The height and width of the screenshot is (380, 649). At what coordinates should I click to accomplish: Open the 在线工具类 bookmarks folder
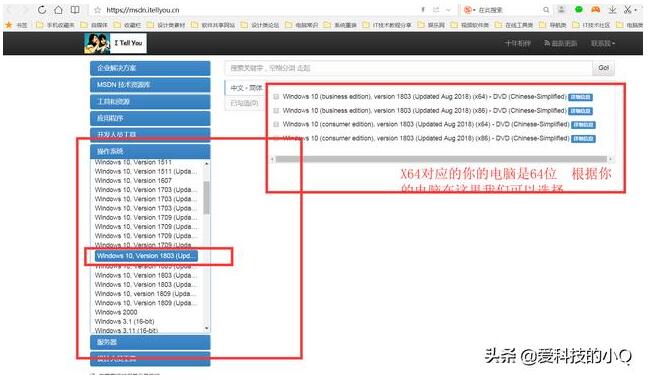click(x=514, y=25)
